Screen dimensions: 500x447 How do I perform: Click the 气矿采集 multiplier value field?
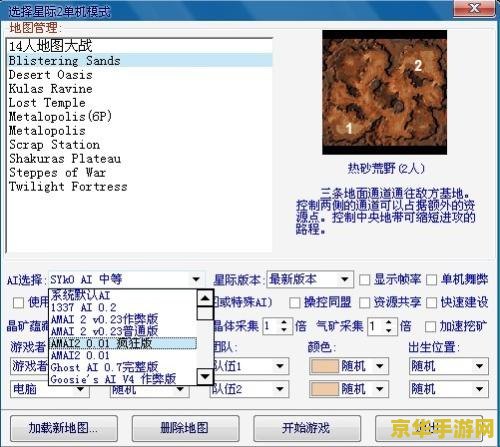point(375,326)
